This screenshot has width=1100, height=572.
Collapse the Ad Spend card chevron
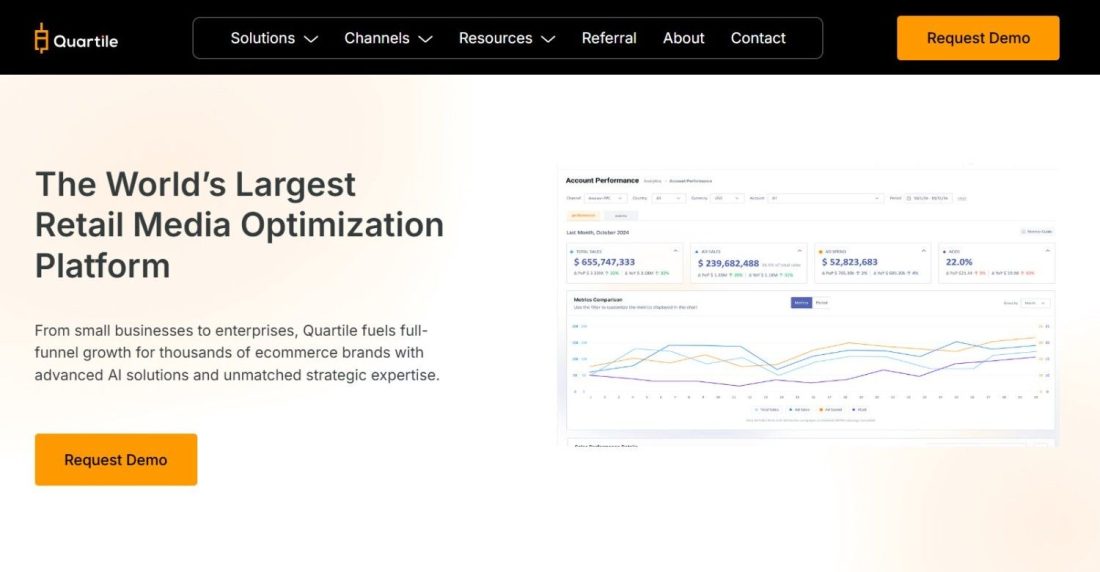click(923, 251)
